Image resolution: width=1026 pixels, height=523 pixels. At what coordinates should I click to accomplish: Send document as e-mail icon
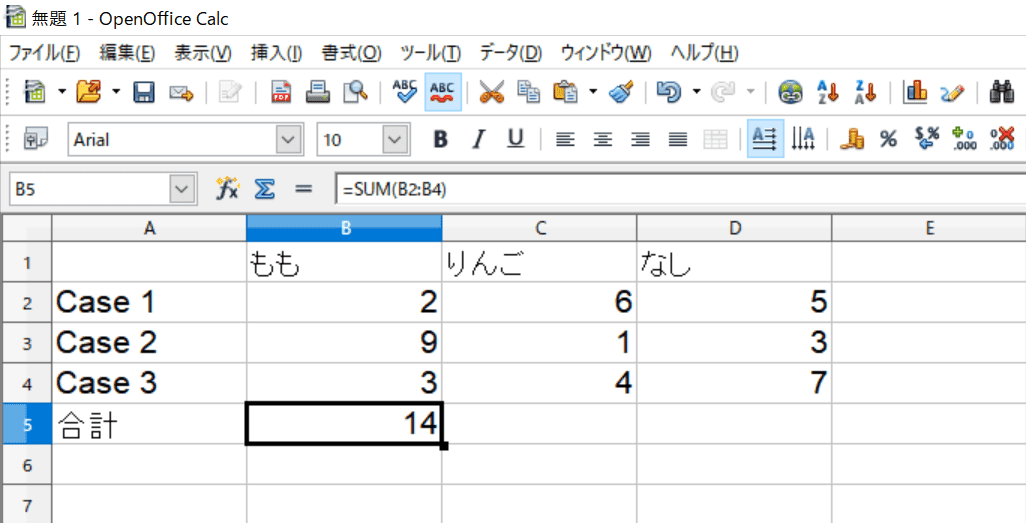tap(181, 93)
